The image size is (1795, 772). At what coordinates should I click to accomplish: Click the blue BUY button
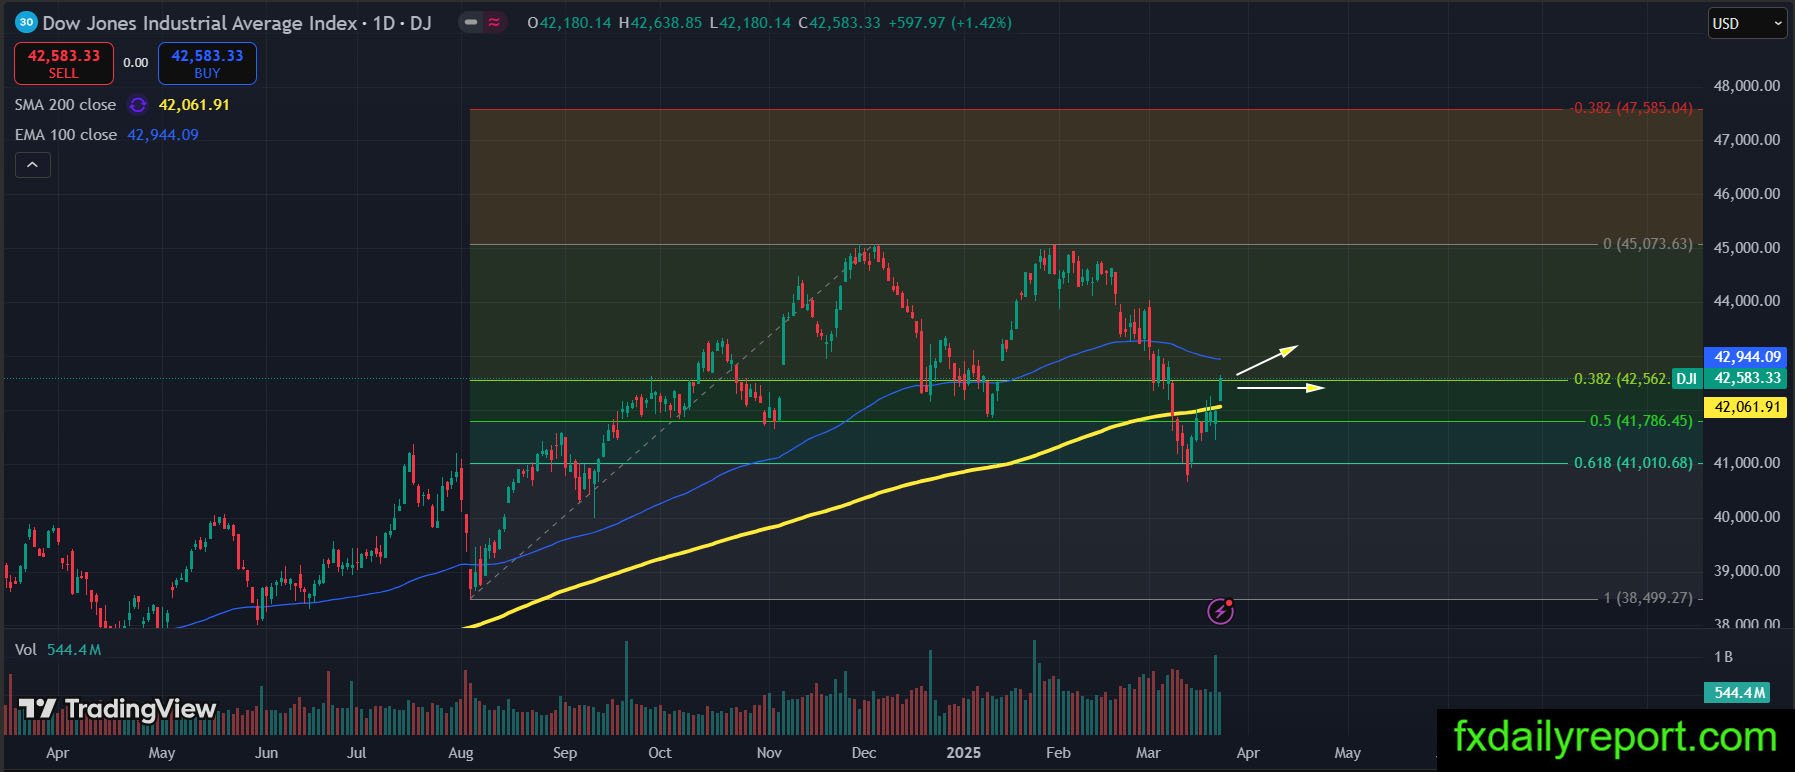pos(207,63)
